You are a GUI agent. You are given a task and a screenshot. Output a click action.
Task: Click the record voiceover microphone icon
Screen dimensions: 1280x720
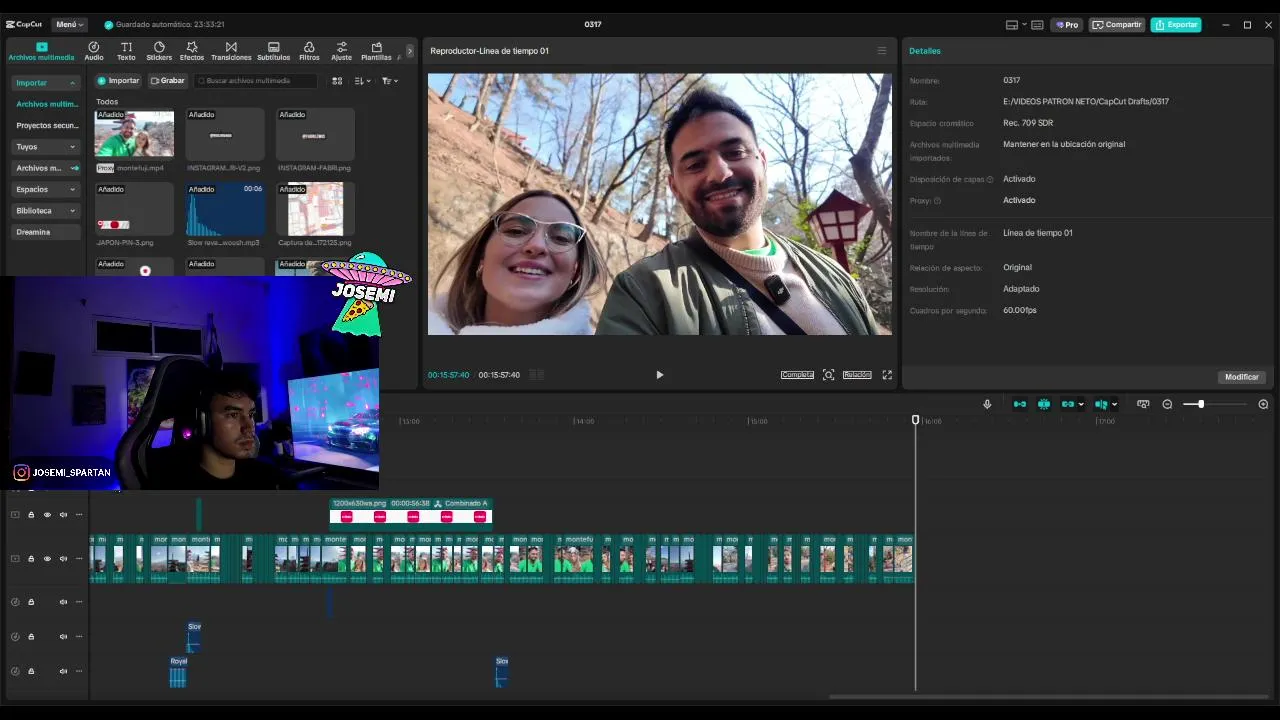pyautogui.click(x=987, y=404)
